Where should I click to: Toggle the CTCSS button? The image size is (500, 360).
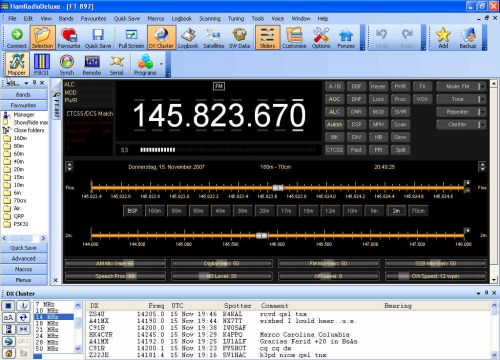pos(334,150)
